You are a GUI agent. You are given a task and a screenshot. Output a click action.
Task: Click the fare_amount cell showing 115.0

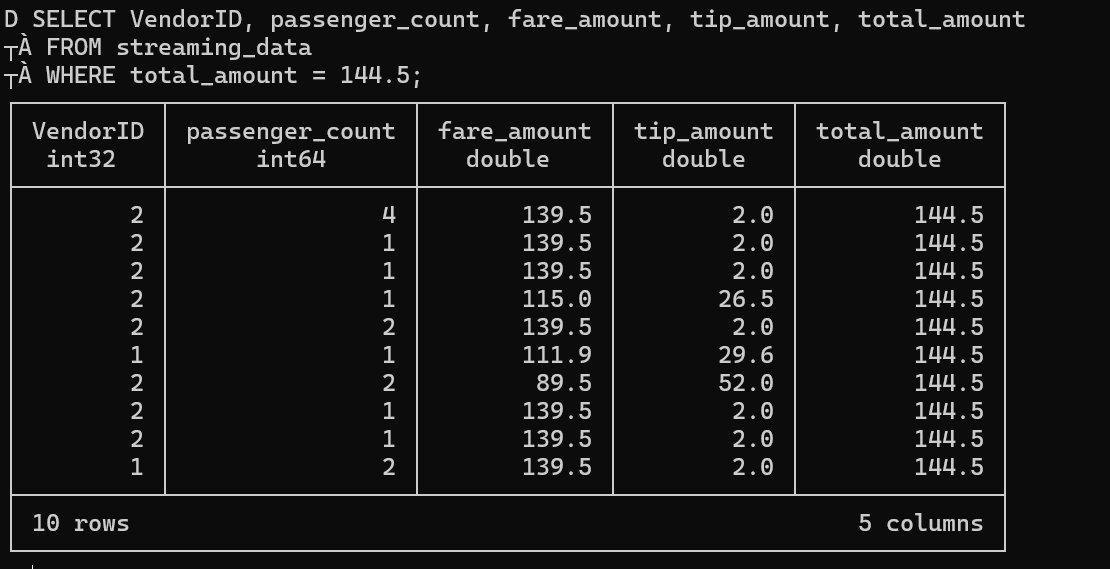tap(556, 299)
